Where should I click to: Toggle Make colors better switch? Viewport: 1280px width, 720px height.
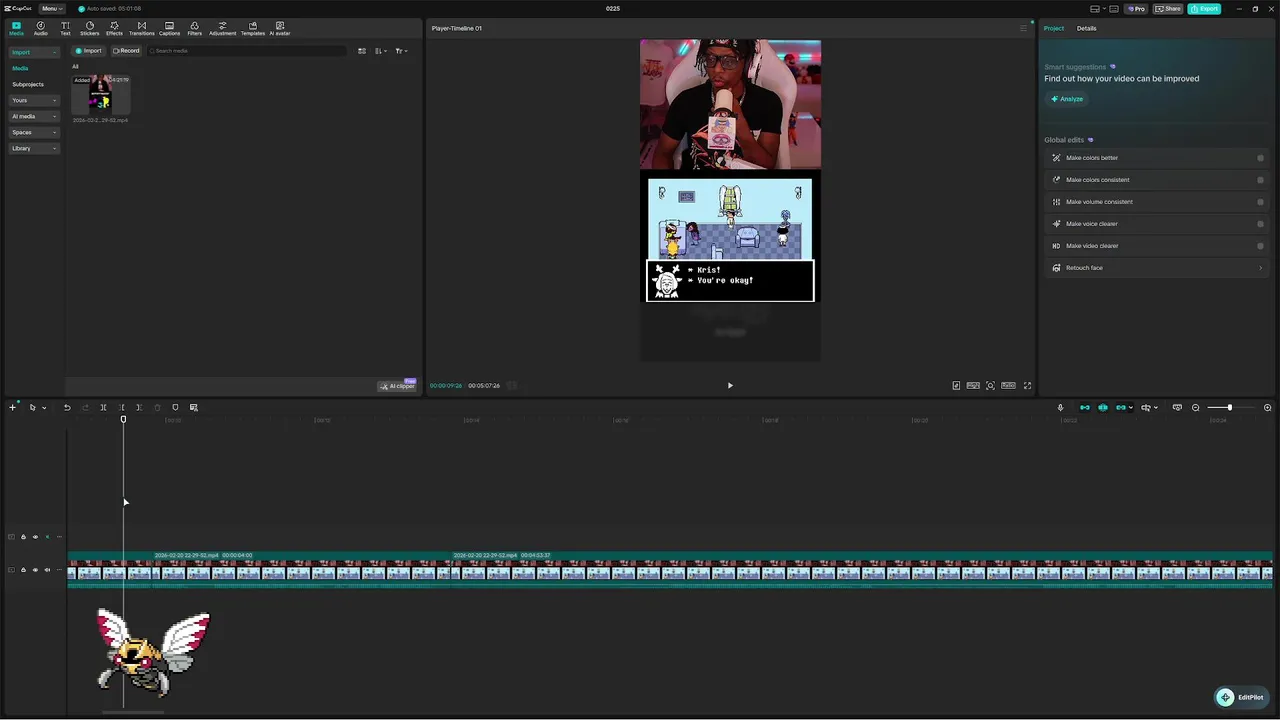1260,158
